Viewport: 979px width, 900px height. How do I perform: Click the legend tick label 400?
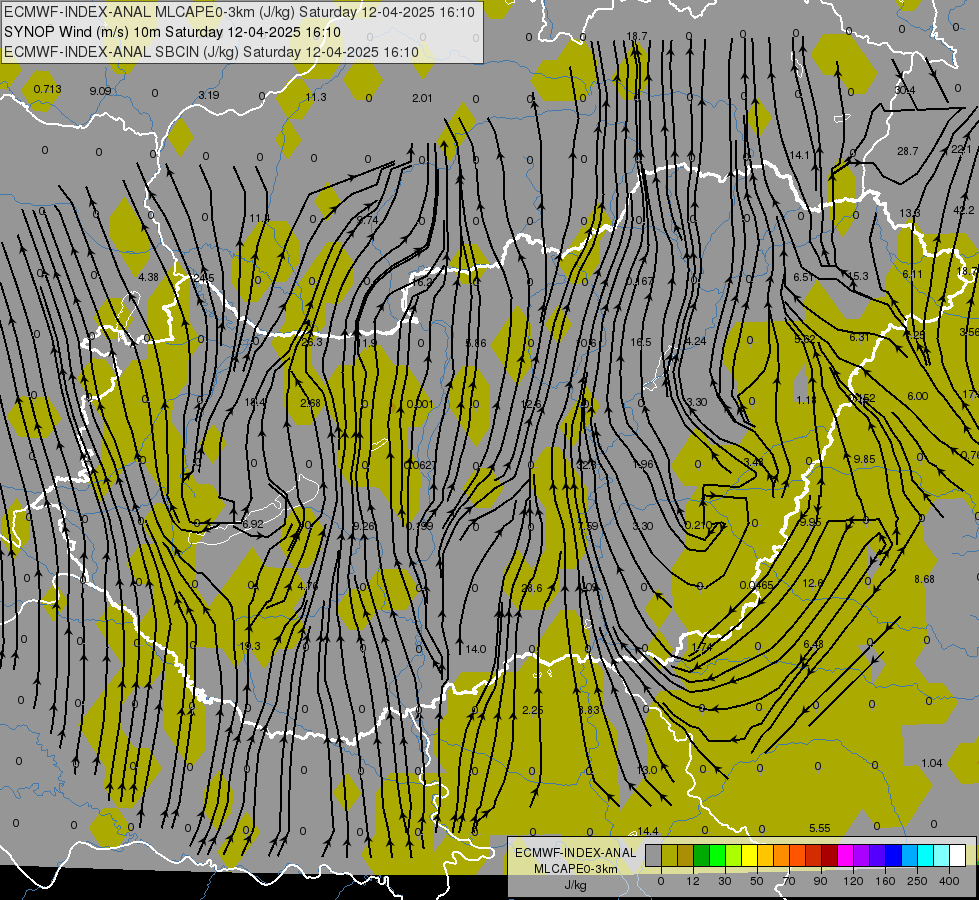(x=949, y=881)
